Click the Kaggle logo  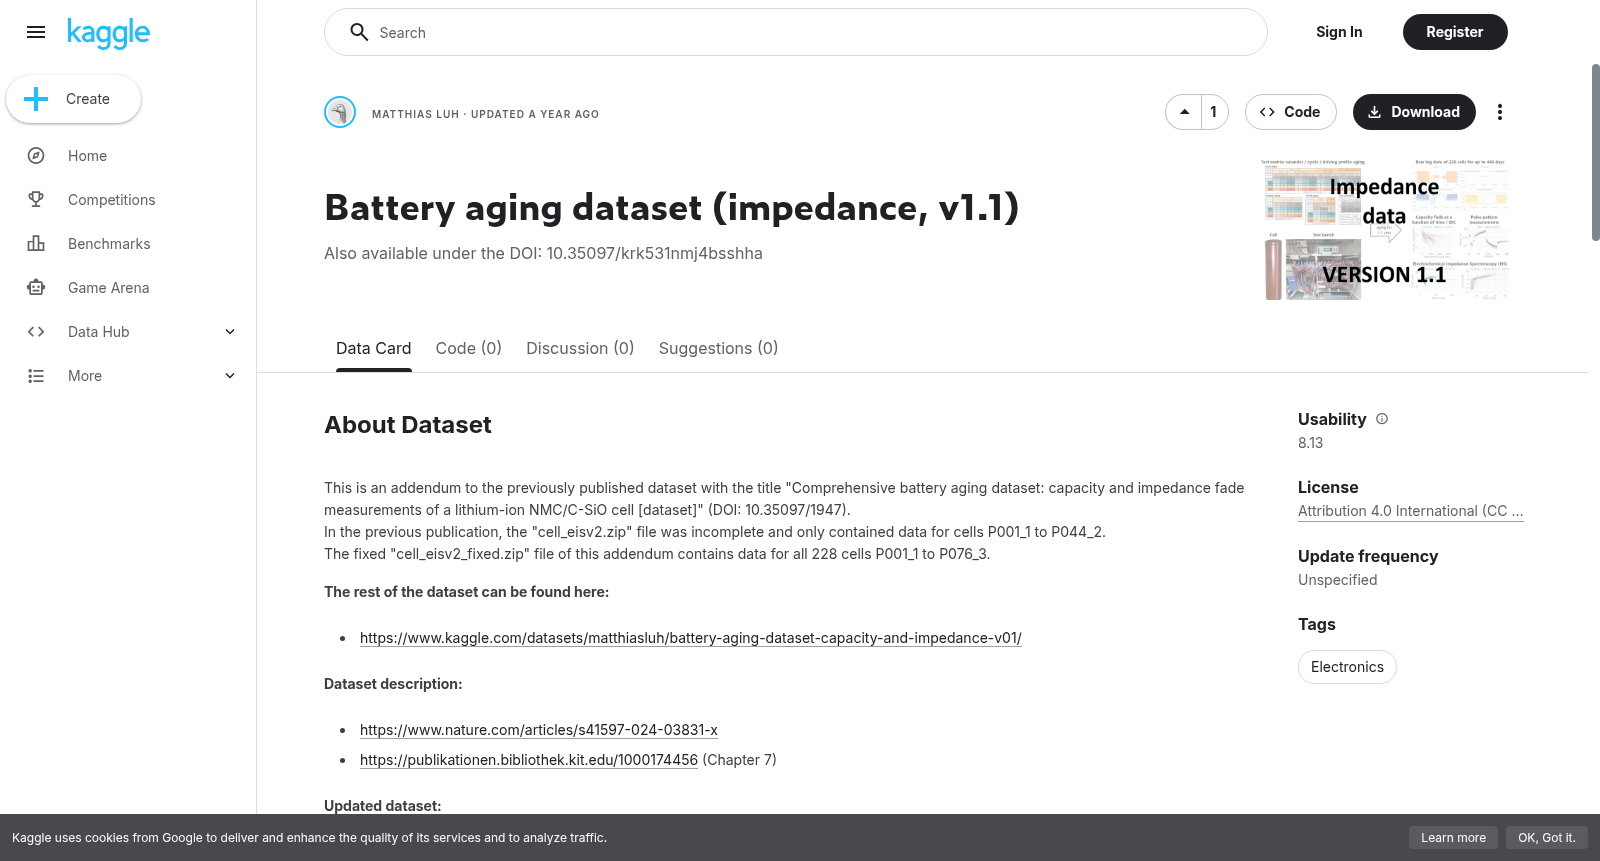coord(108,33)
